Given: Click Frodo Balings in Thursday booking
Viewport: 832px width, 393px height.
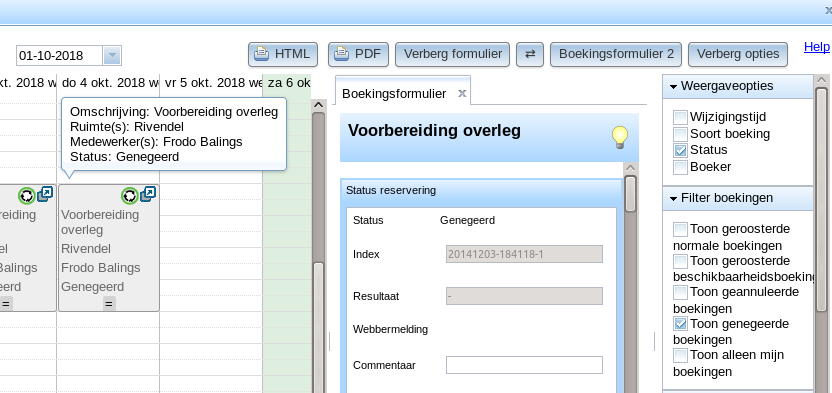Looking at the screenshot, I should point(101,268).
